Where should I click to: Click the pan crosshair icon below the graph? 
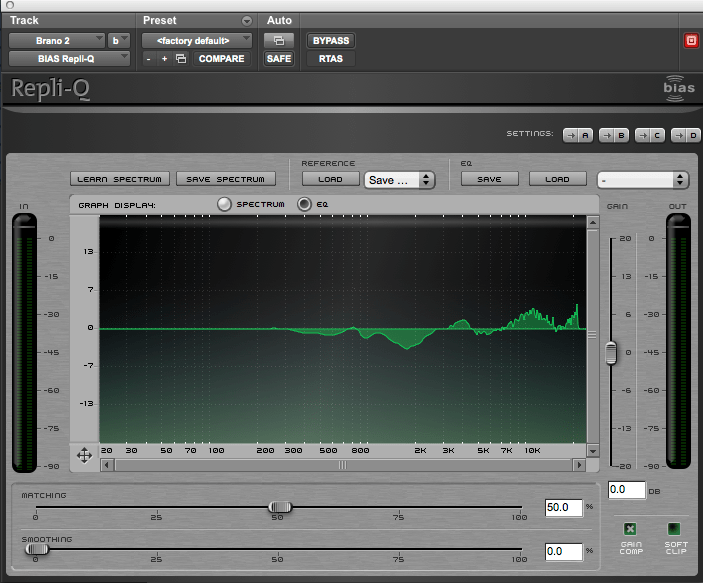click(x=84, y=456)
